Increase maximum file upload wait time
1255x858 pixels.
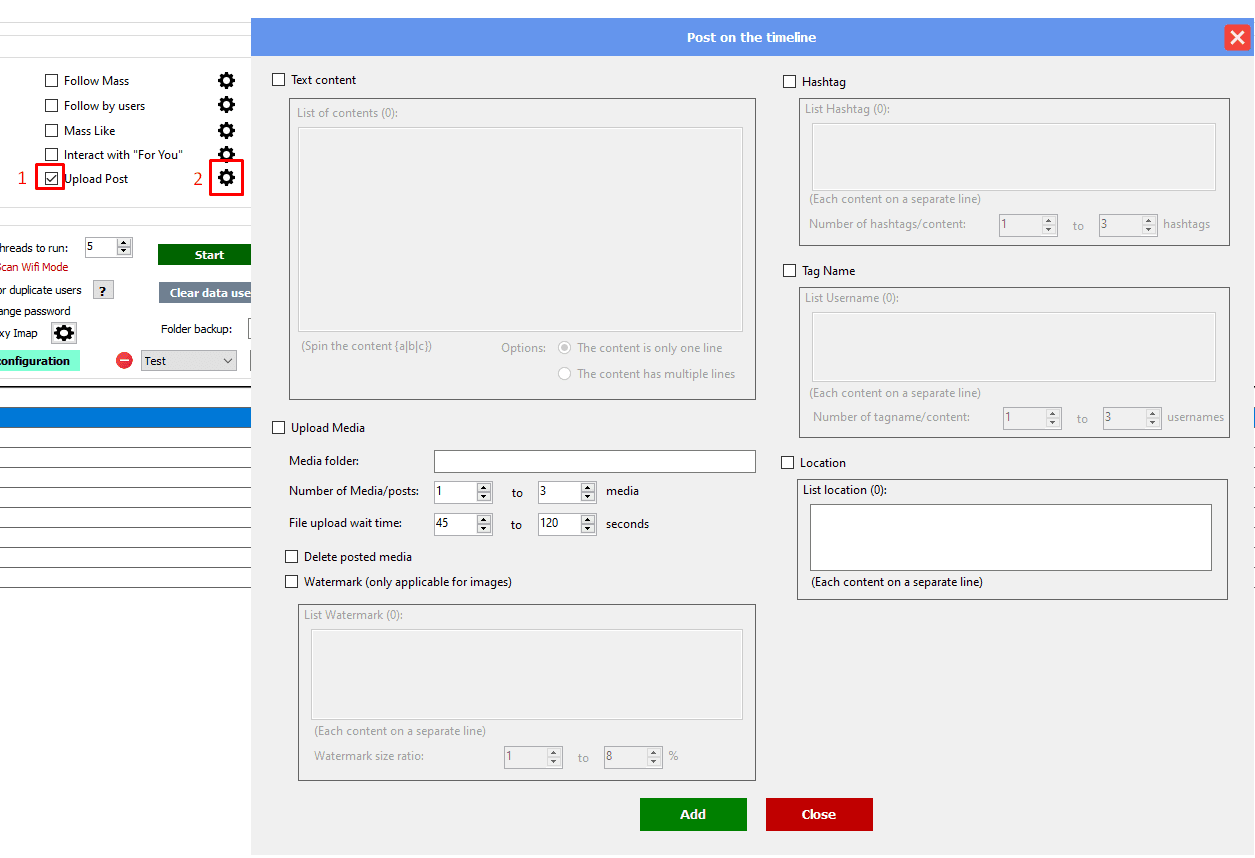click(x=588, y=519)
